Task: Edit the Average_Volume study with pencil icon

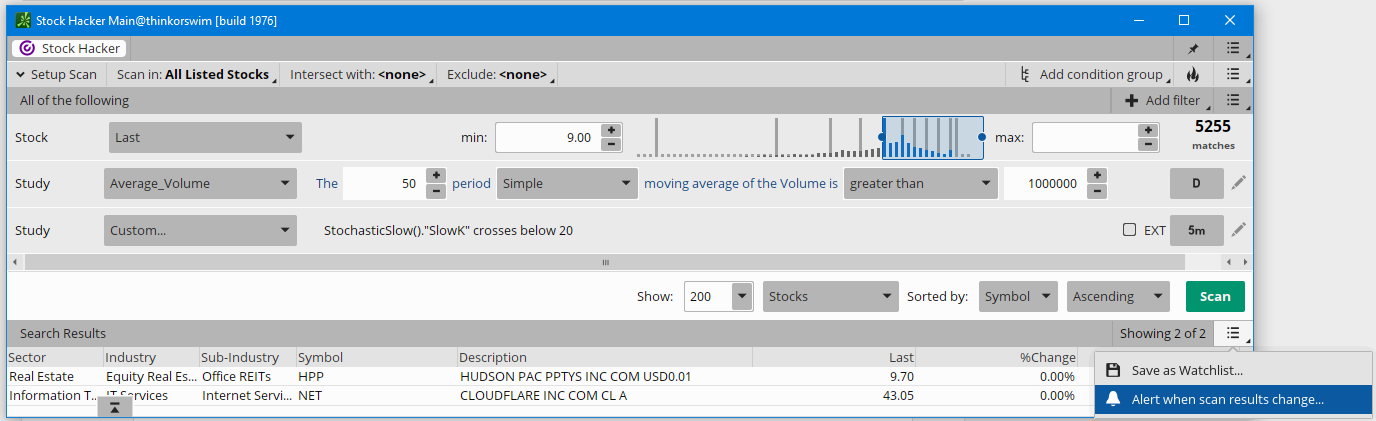Action: coord(1239,183)
